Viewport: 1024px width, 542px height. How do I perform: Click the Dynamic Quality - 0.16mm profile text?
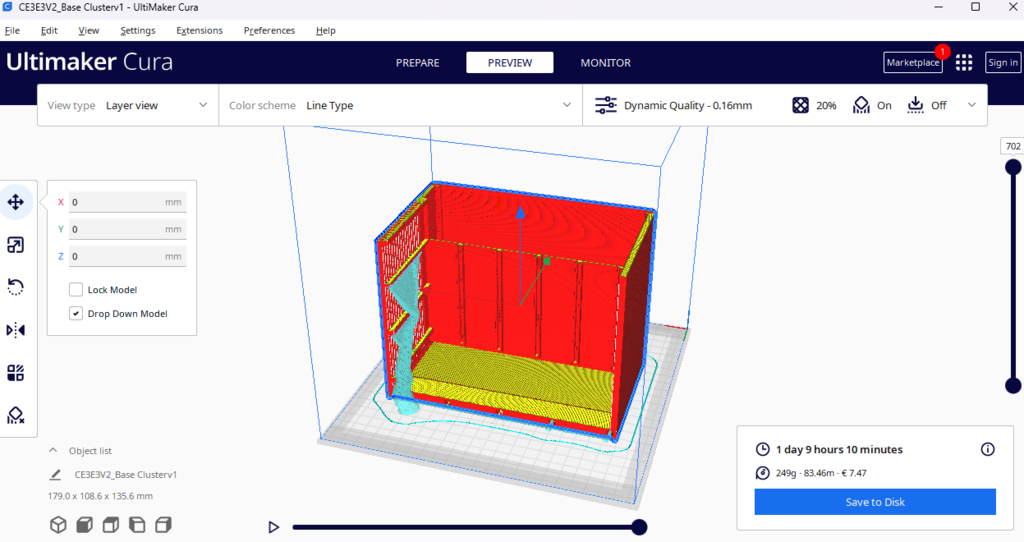coord(688,105)
